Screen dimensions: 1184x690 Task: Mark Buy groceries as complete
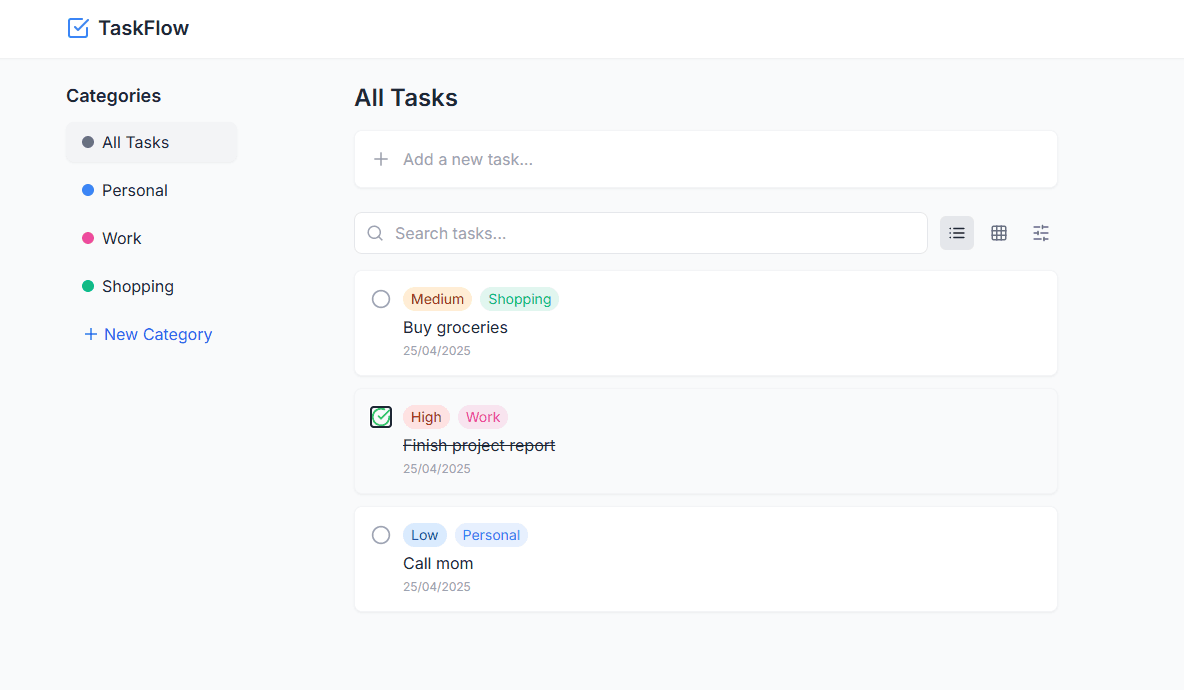point(381,299)
